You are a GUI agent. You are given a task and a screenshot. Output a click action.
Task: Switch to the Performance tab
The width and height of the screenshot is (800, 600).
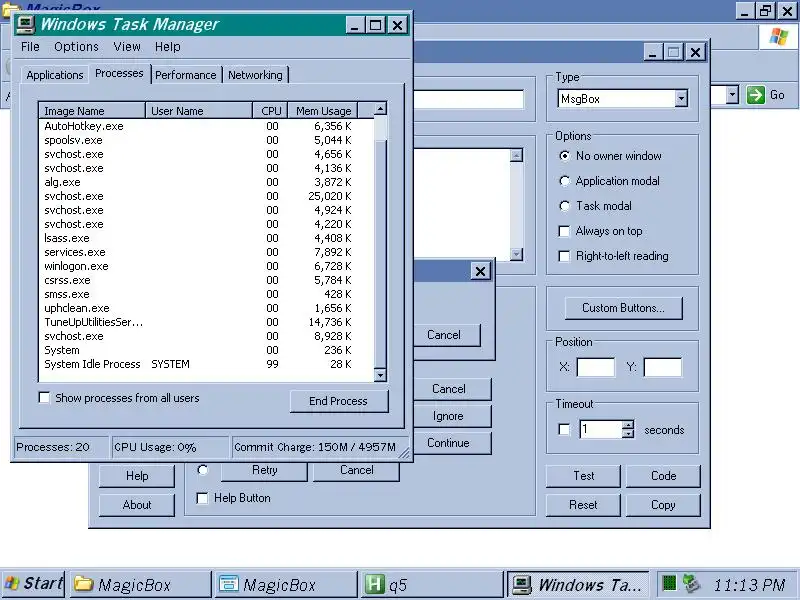click(x=186, y=75)
